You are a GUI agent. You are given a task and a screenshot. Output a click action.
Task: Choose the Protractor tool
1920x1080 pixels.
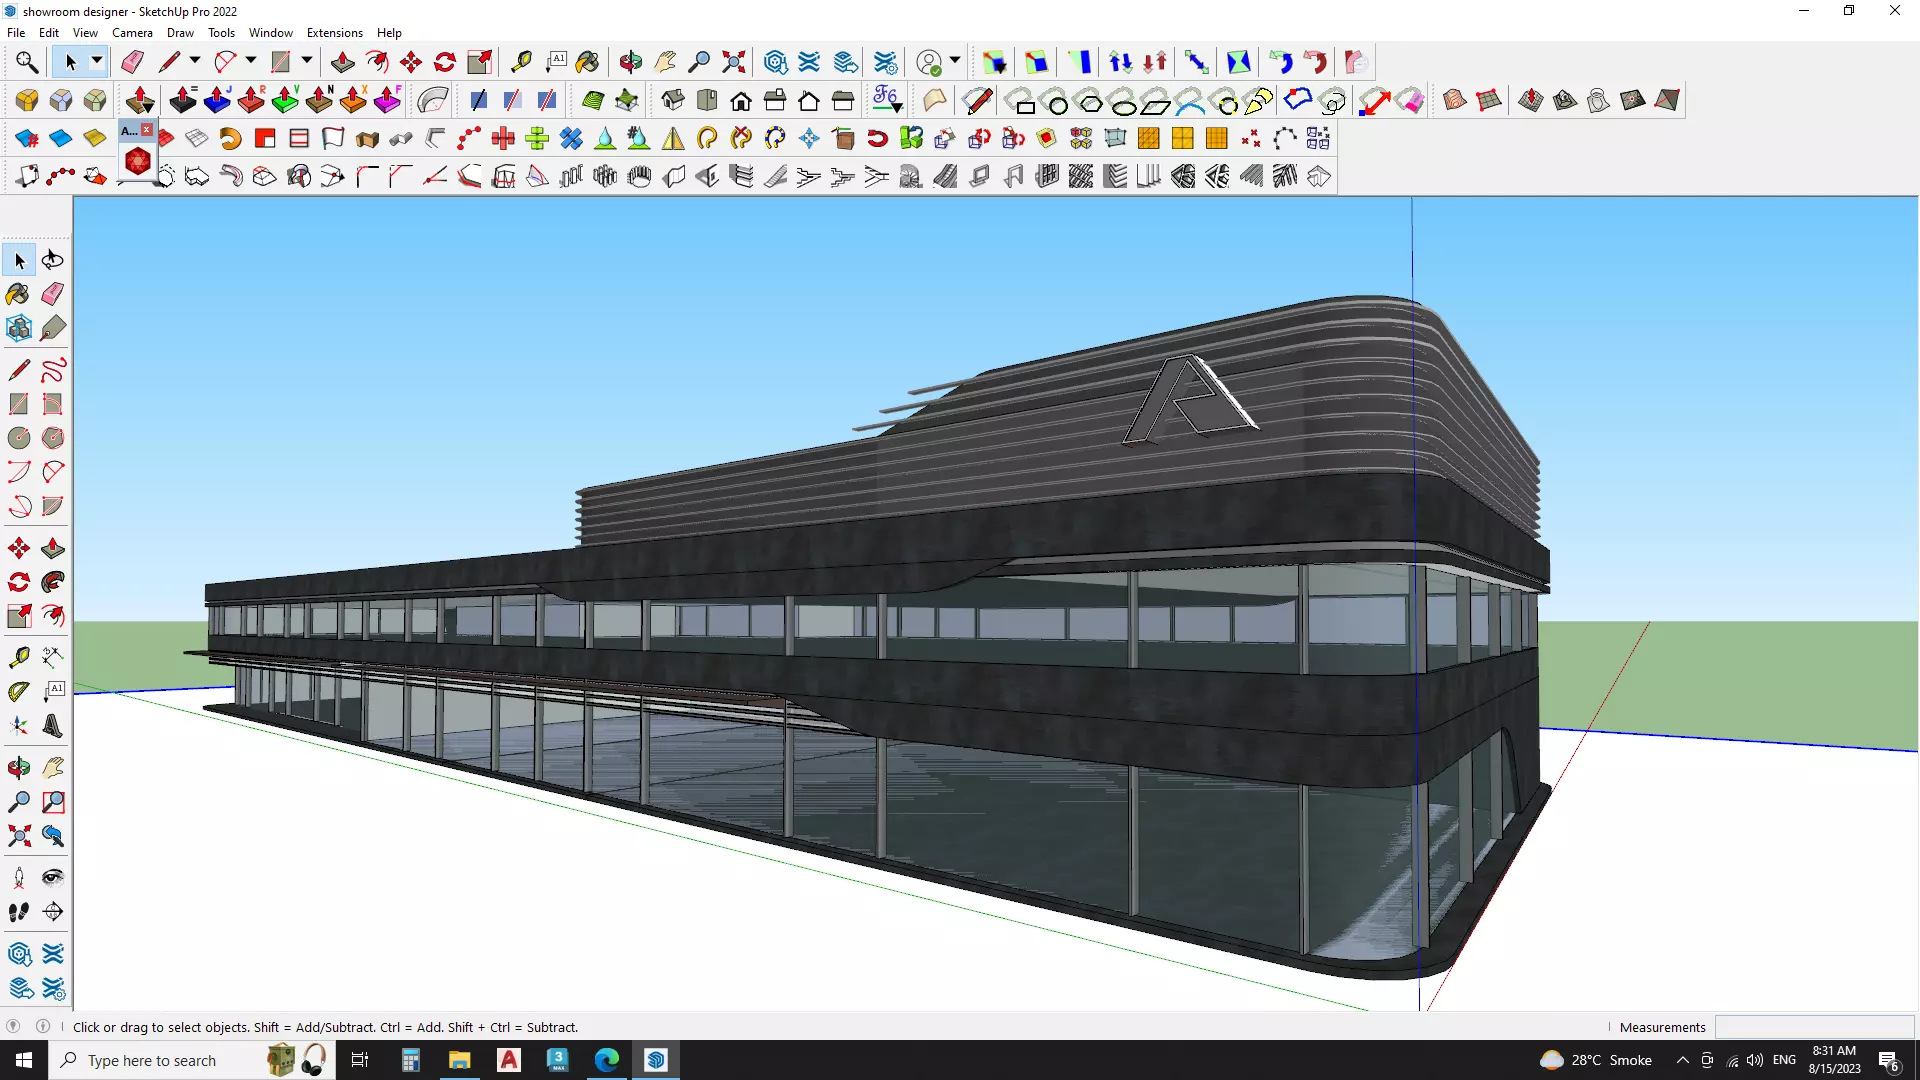click(19, 691)
